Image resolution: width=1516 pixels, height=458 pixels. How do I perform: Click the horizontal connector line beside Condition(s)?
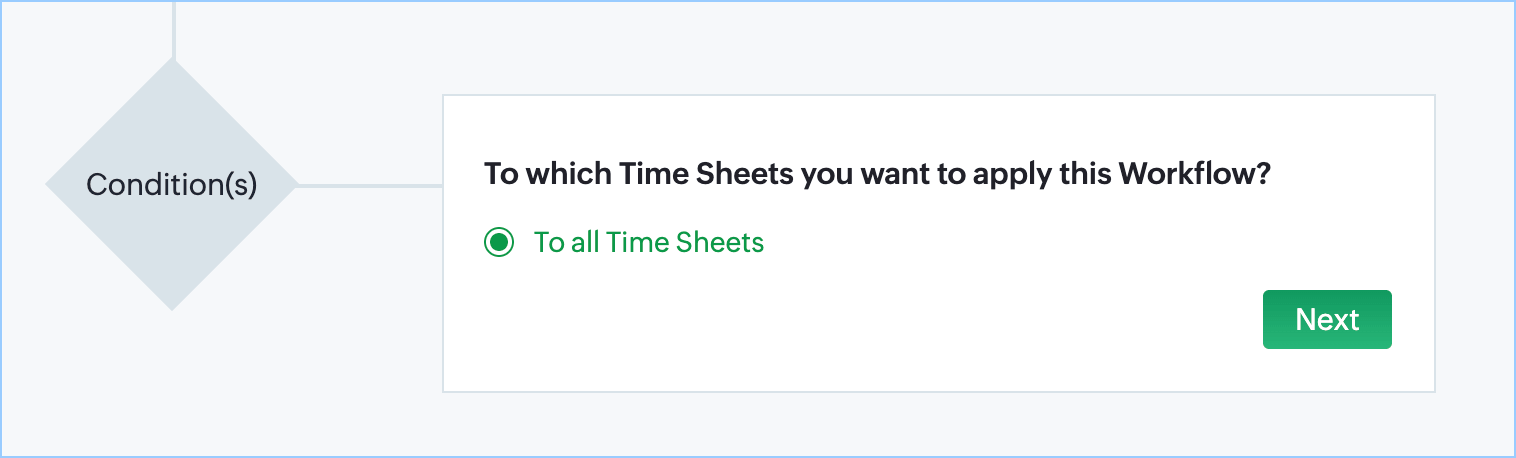pos(370,185)
